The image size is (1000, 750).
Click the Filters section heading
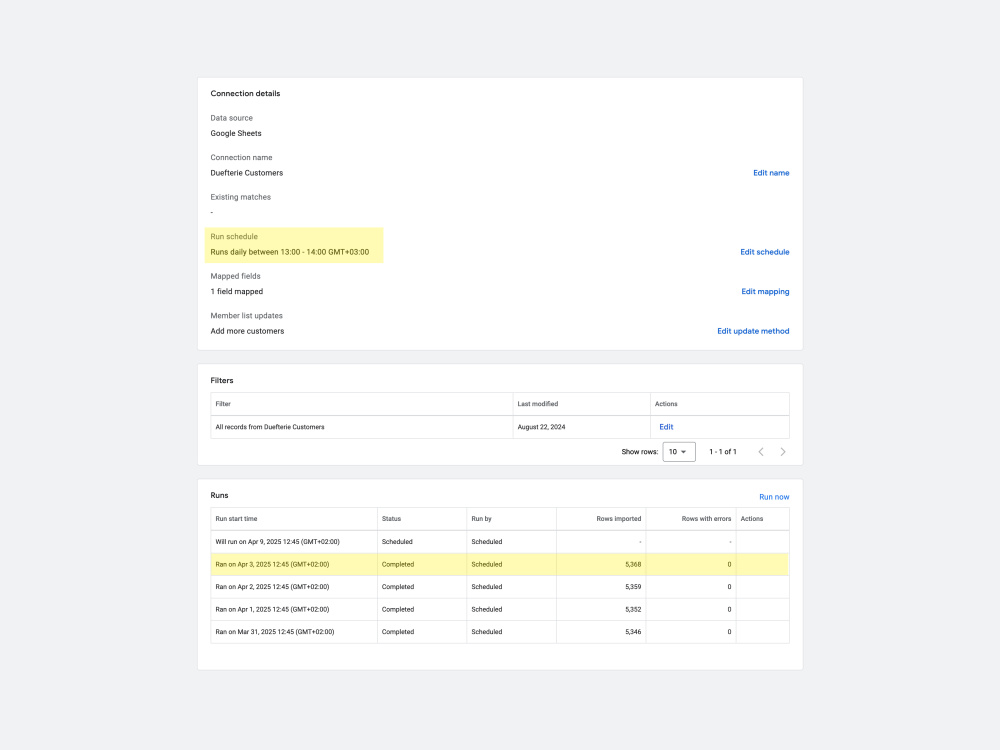[222, 380]
